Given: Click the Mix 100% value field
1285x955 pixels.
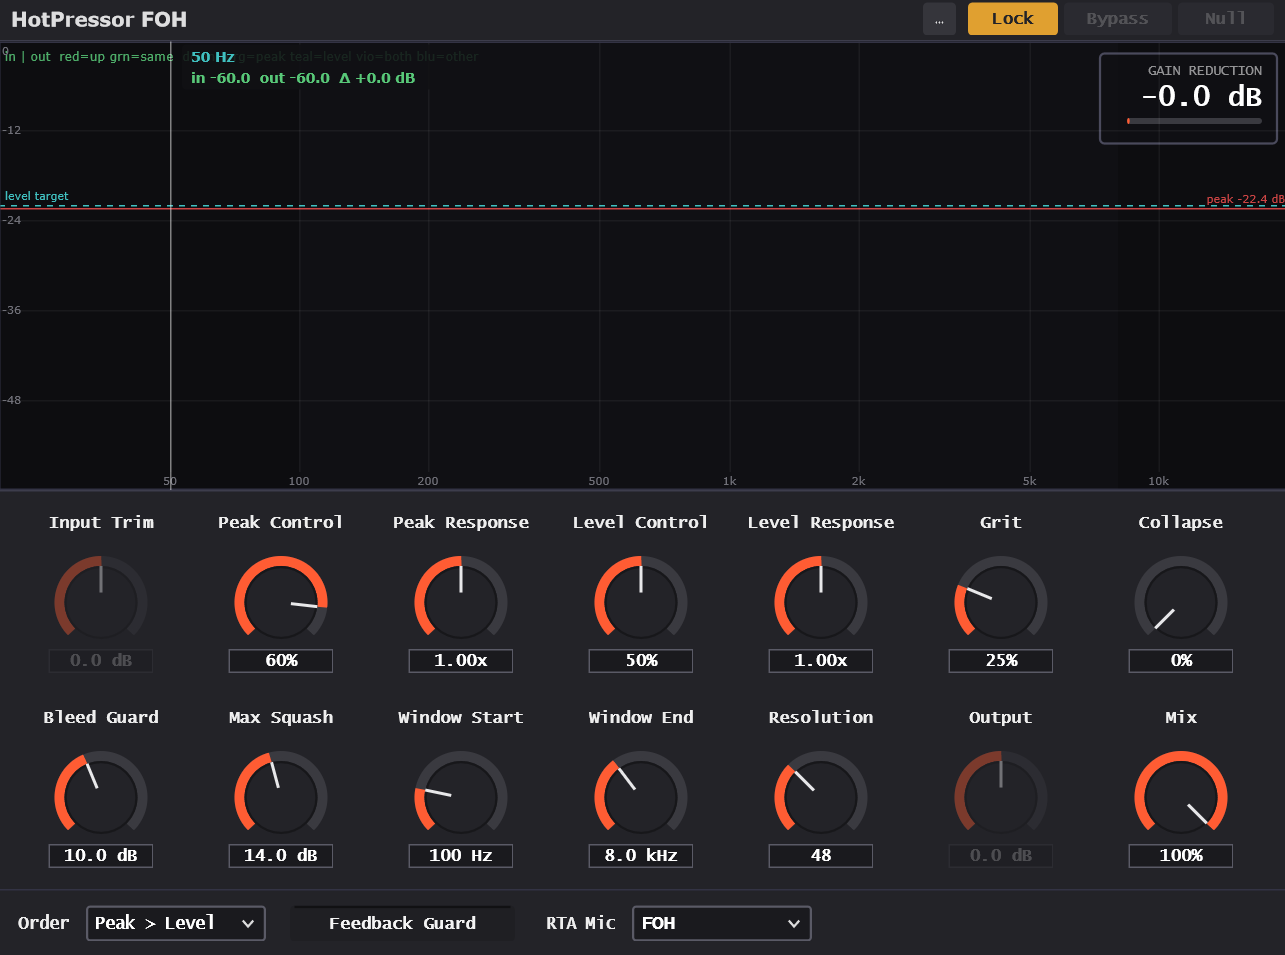Looking at the screenshot, I should (x=1181, y=855).
